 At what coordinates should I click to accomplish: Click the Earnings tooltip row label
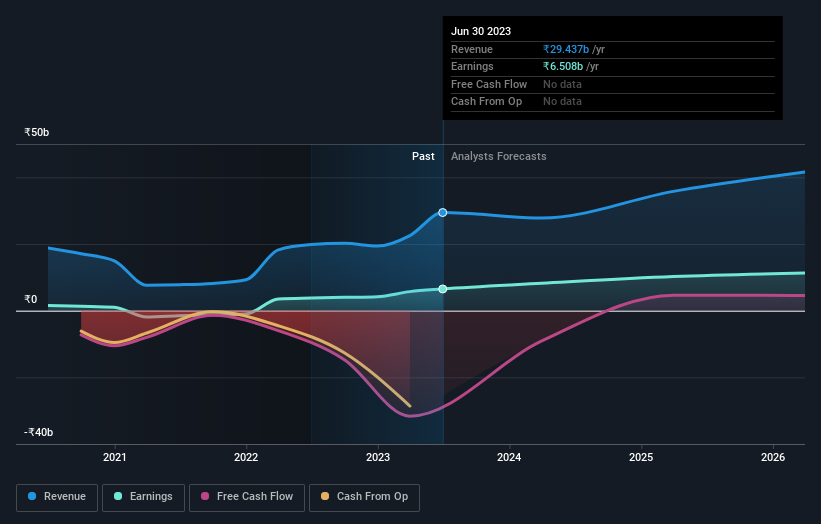click(x=472, y=66)
